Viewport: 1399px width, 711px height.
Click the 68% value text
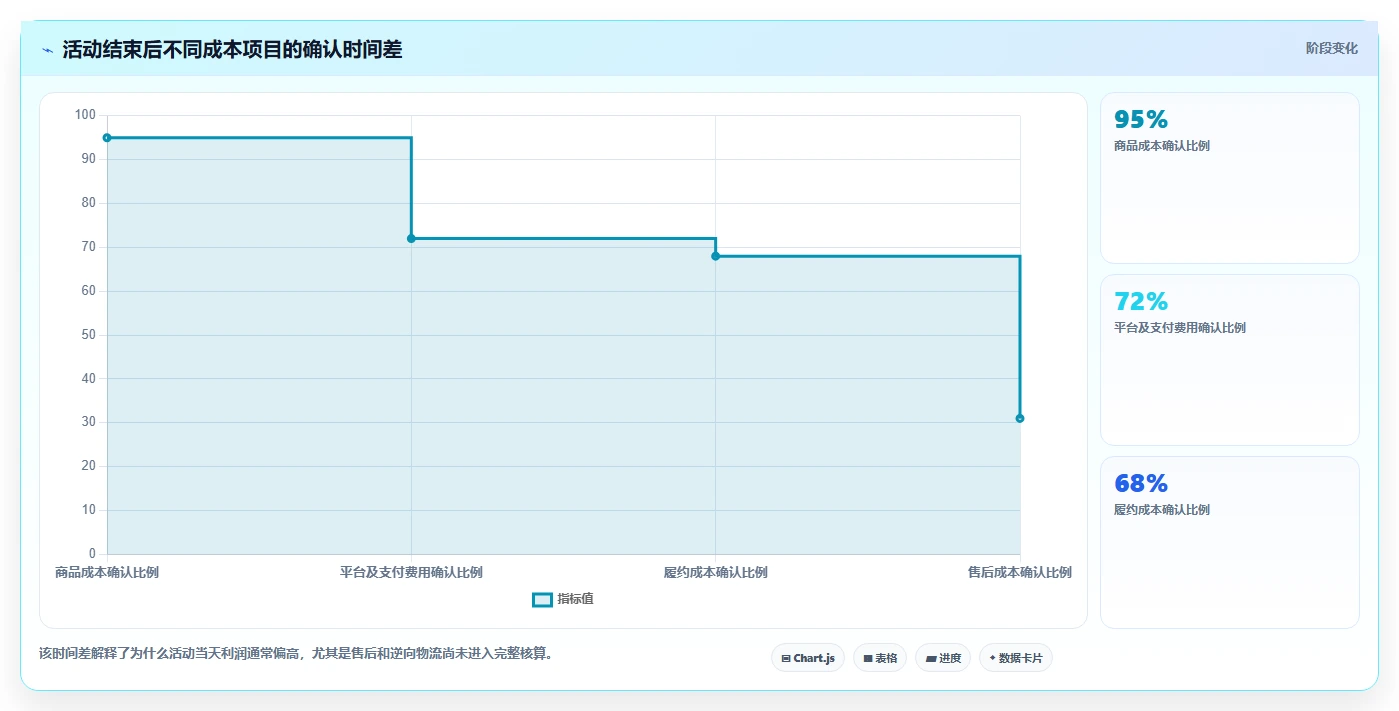click(1141, 484)
